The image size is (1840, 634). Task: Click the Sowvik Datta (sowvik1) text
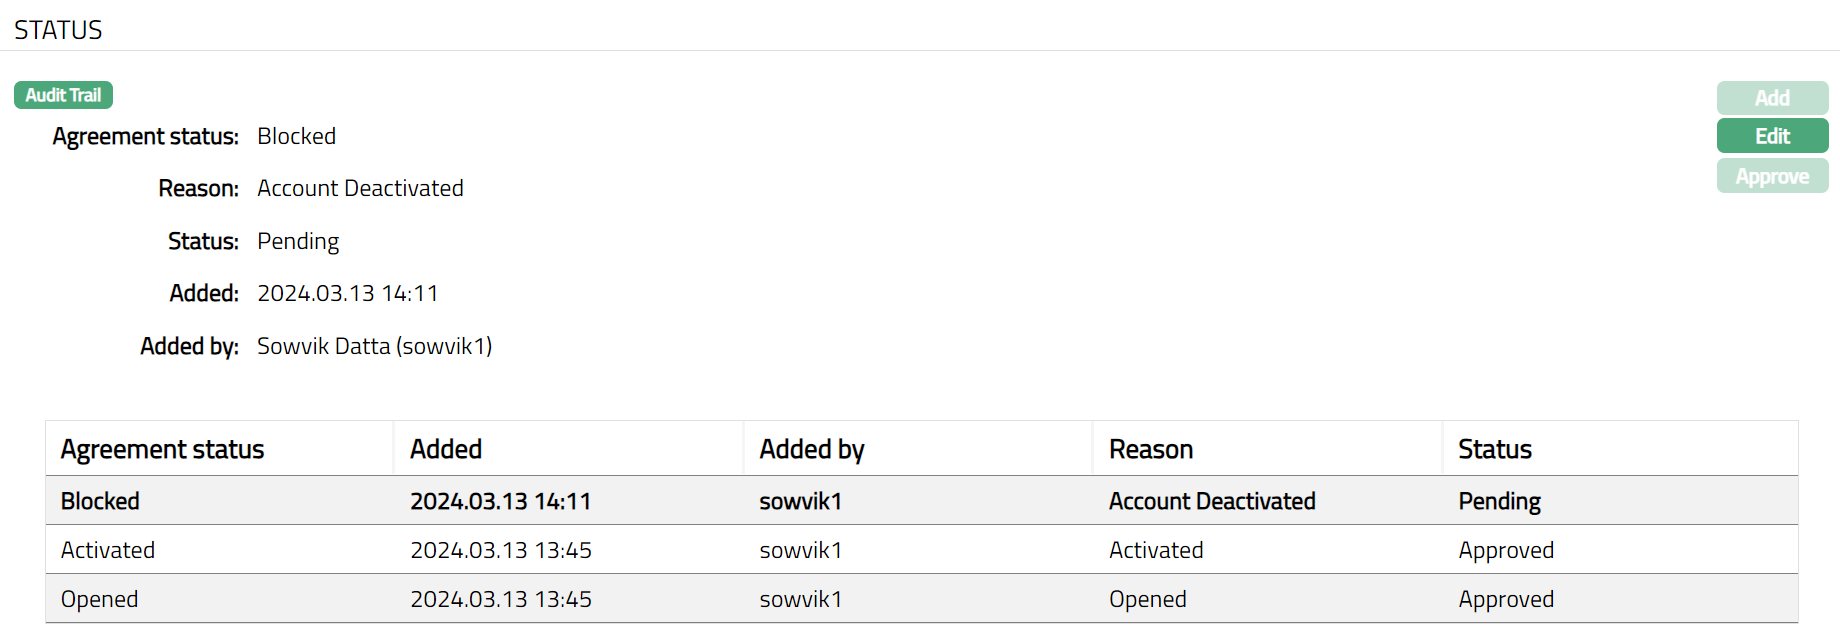click(x=374, y=346)
